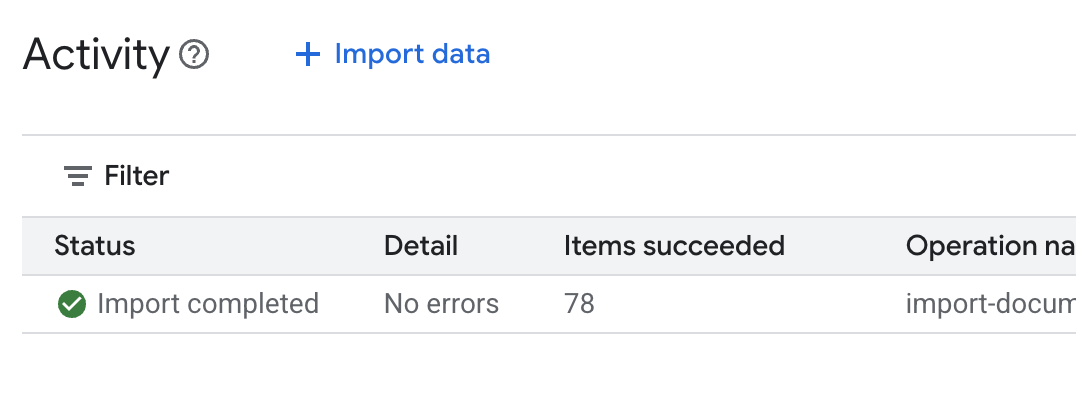The width and height of the screenshot is (1076, 406).
Task: Click the Filter label text
Action: click(x=137, y=177)
